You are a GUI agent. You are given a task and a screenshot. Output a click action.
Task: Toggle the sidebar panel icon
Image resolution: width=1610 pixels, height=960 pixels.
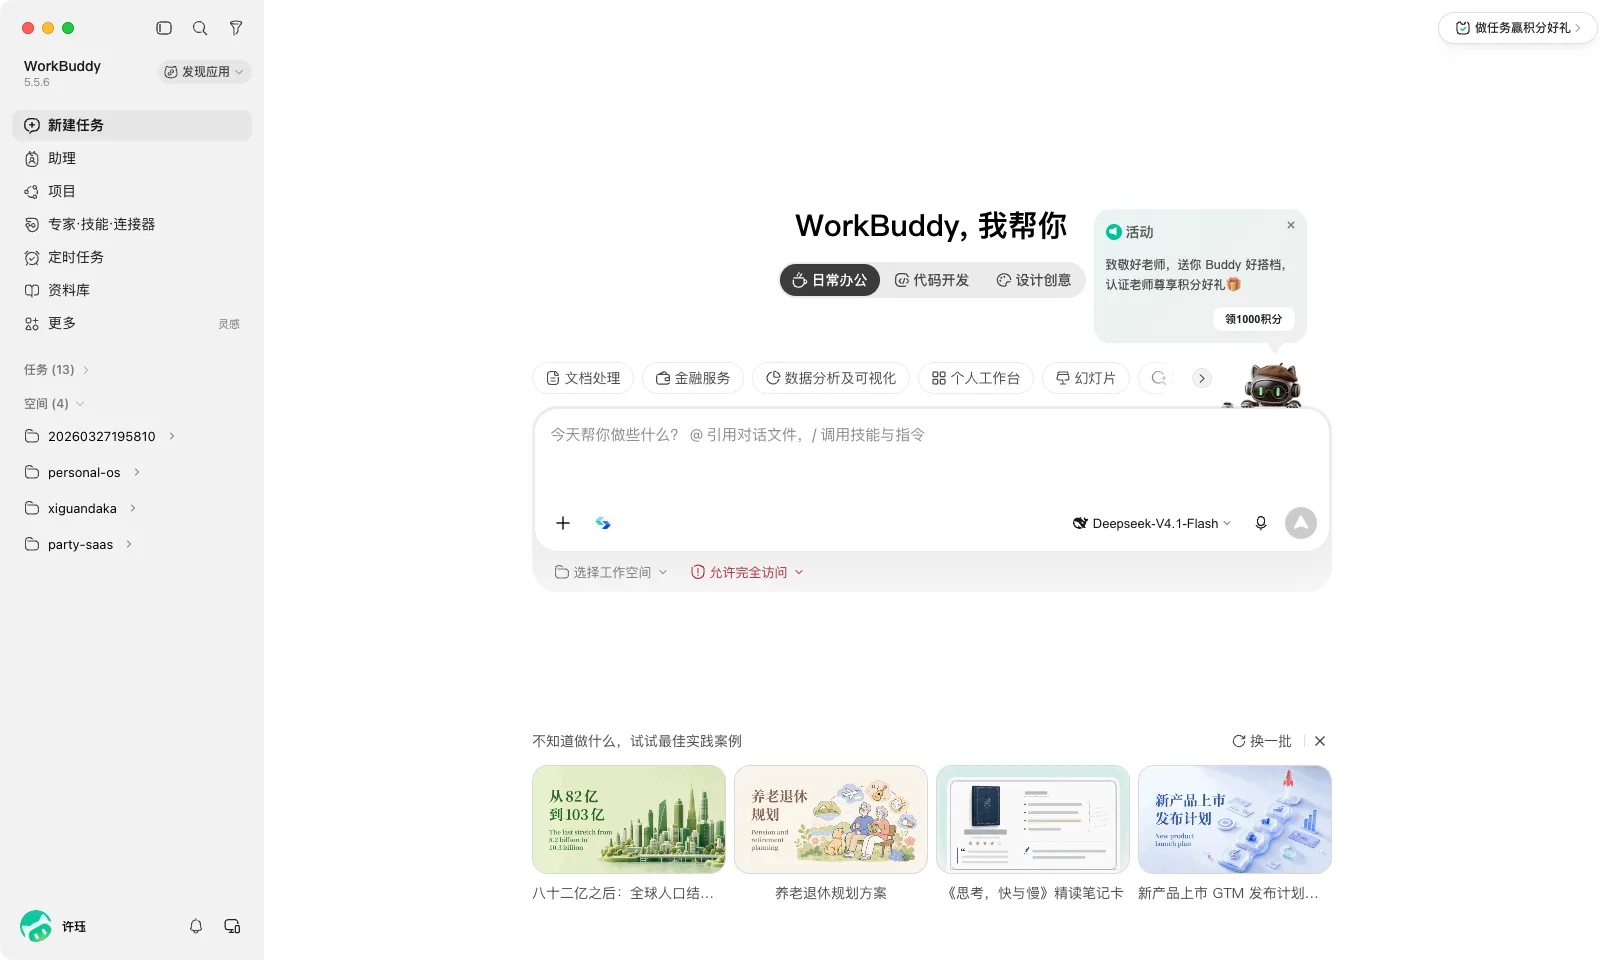pos(164,28)
